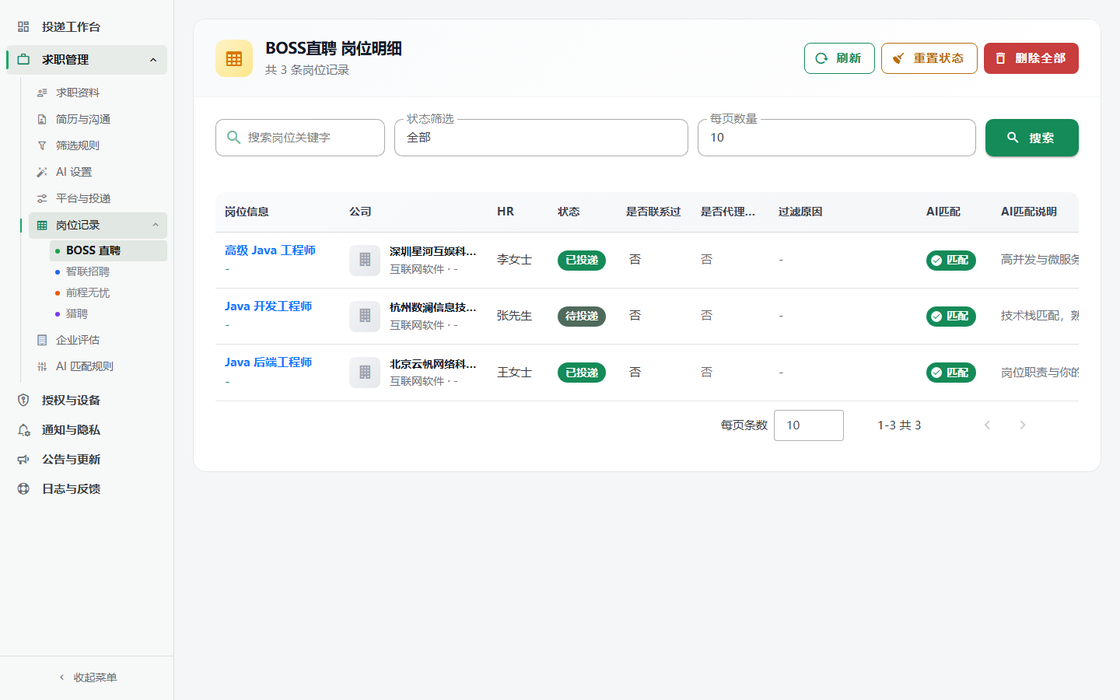Click HR name 李女士

514,260
